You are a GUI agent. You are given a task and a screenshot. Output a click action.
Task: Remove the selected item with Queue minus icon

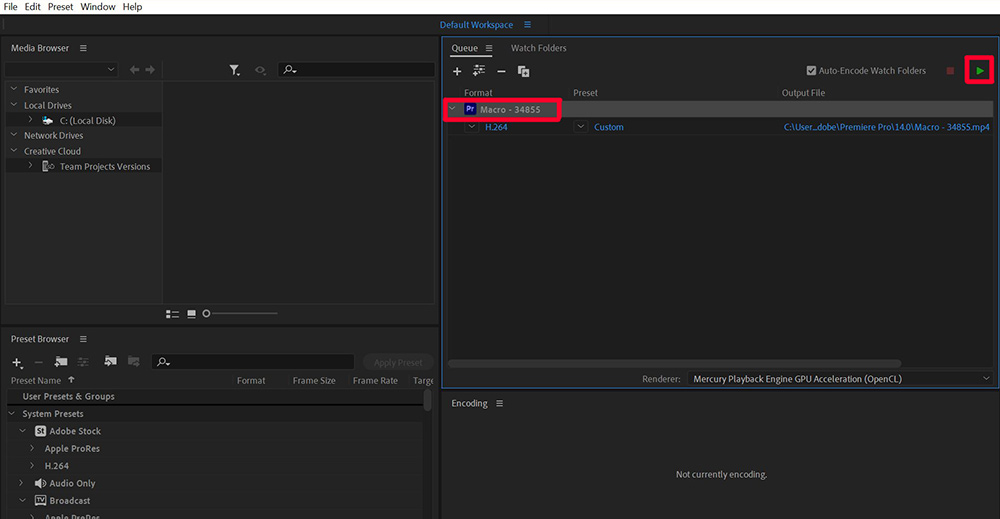tap(501, 71)
